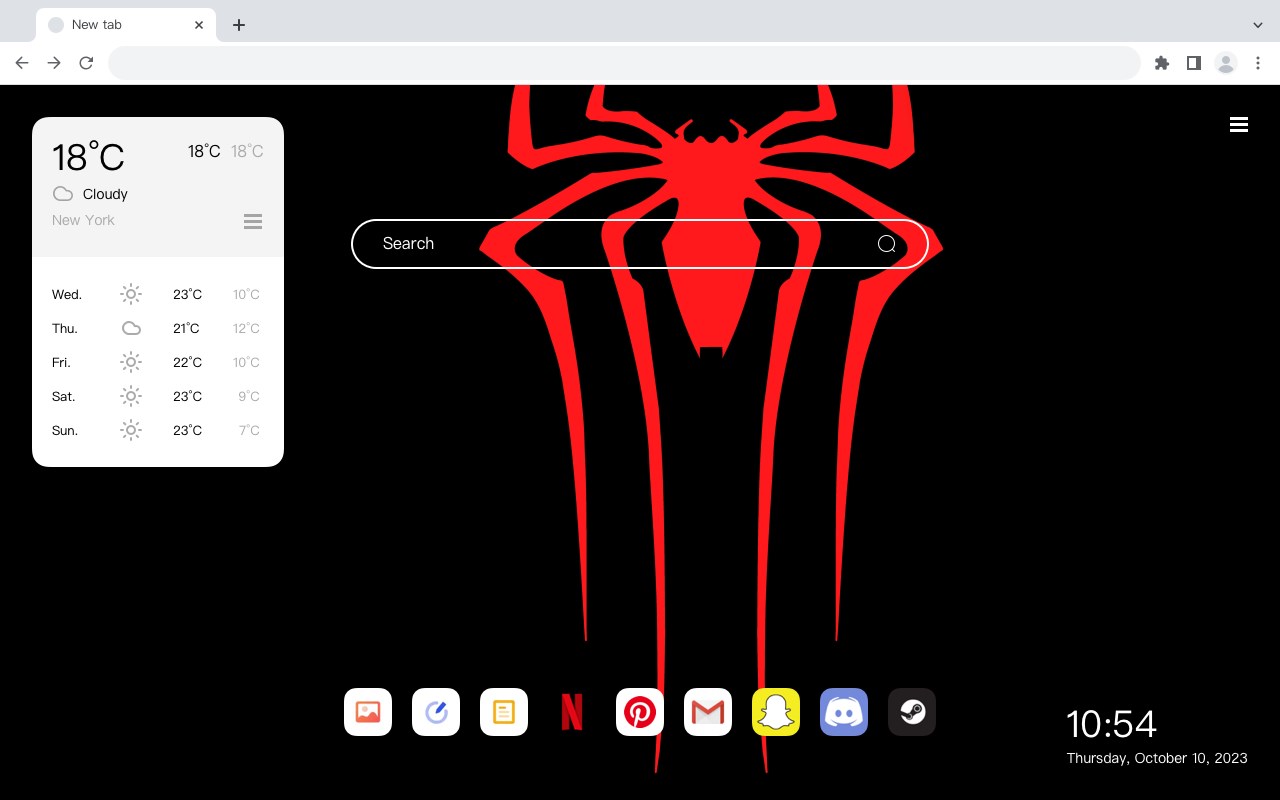Select the New tab browser tab
Viewport: 1280px width, 800px height.
pyautogui.click(x=126, y=25)
